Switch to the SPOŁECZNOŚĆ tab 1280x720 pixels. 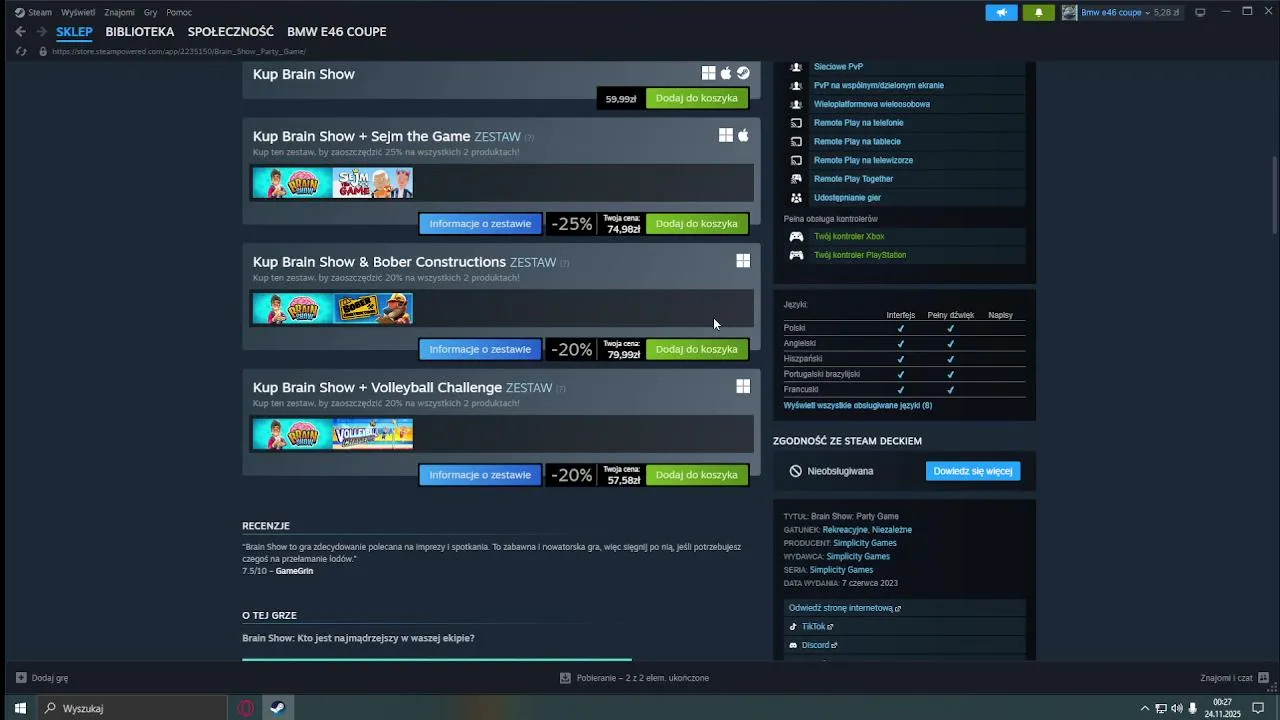coord(231,32)
